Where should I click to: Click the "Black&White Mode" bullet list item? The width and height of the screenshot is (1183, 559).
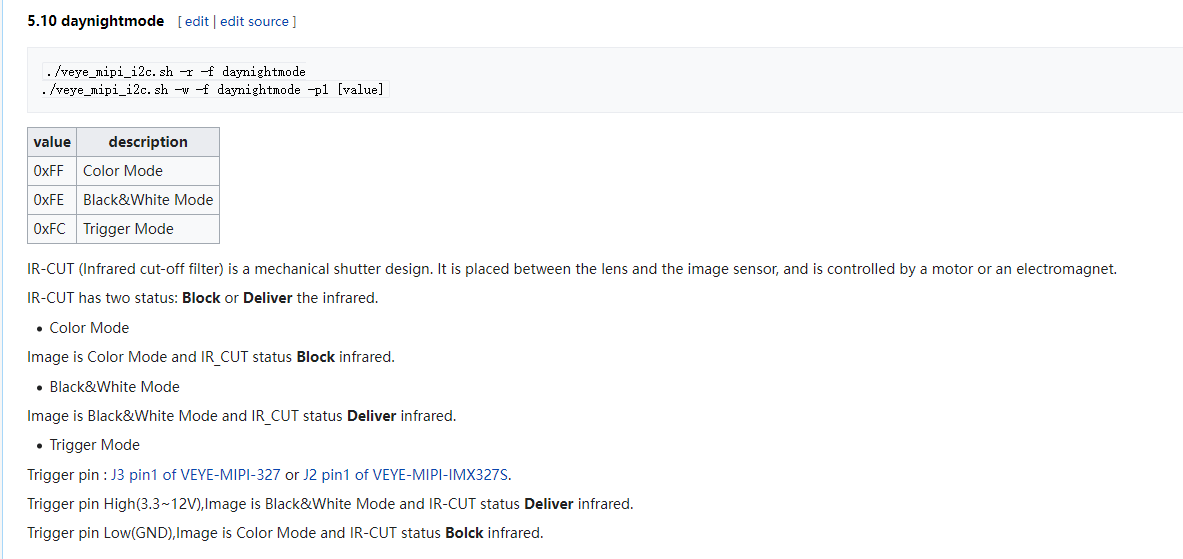pyautogui.click(x=114, y=387)
